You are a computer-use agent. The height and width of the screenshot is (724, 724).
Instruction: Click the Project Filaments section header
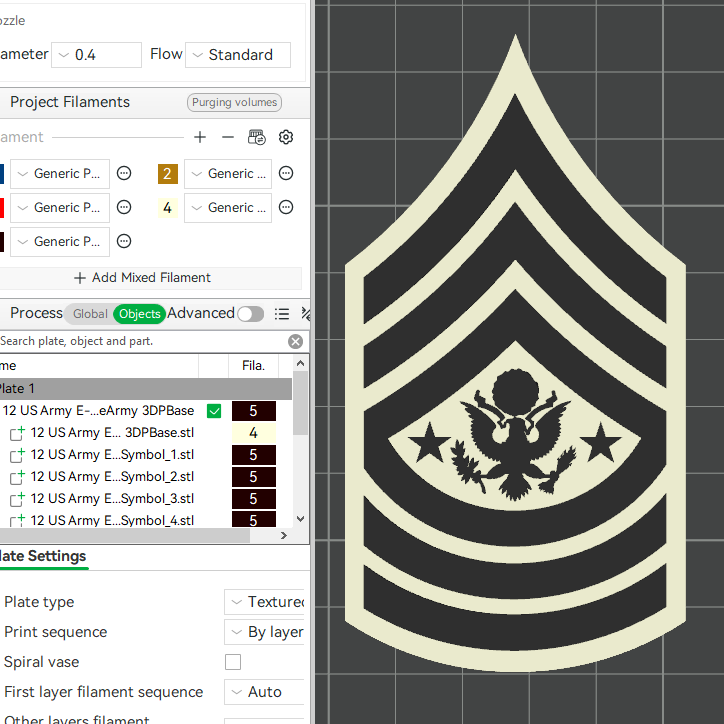click(70, 102)
